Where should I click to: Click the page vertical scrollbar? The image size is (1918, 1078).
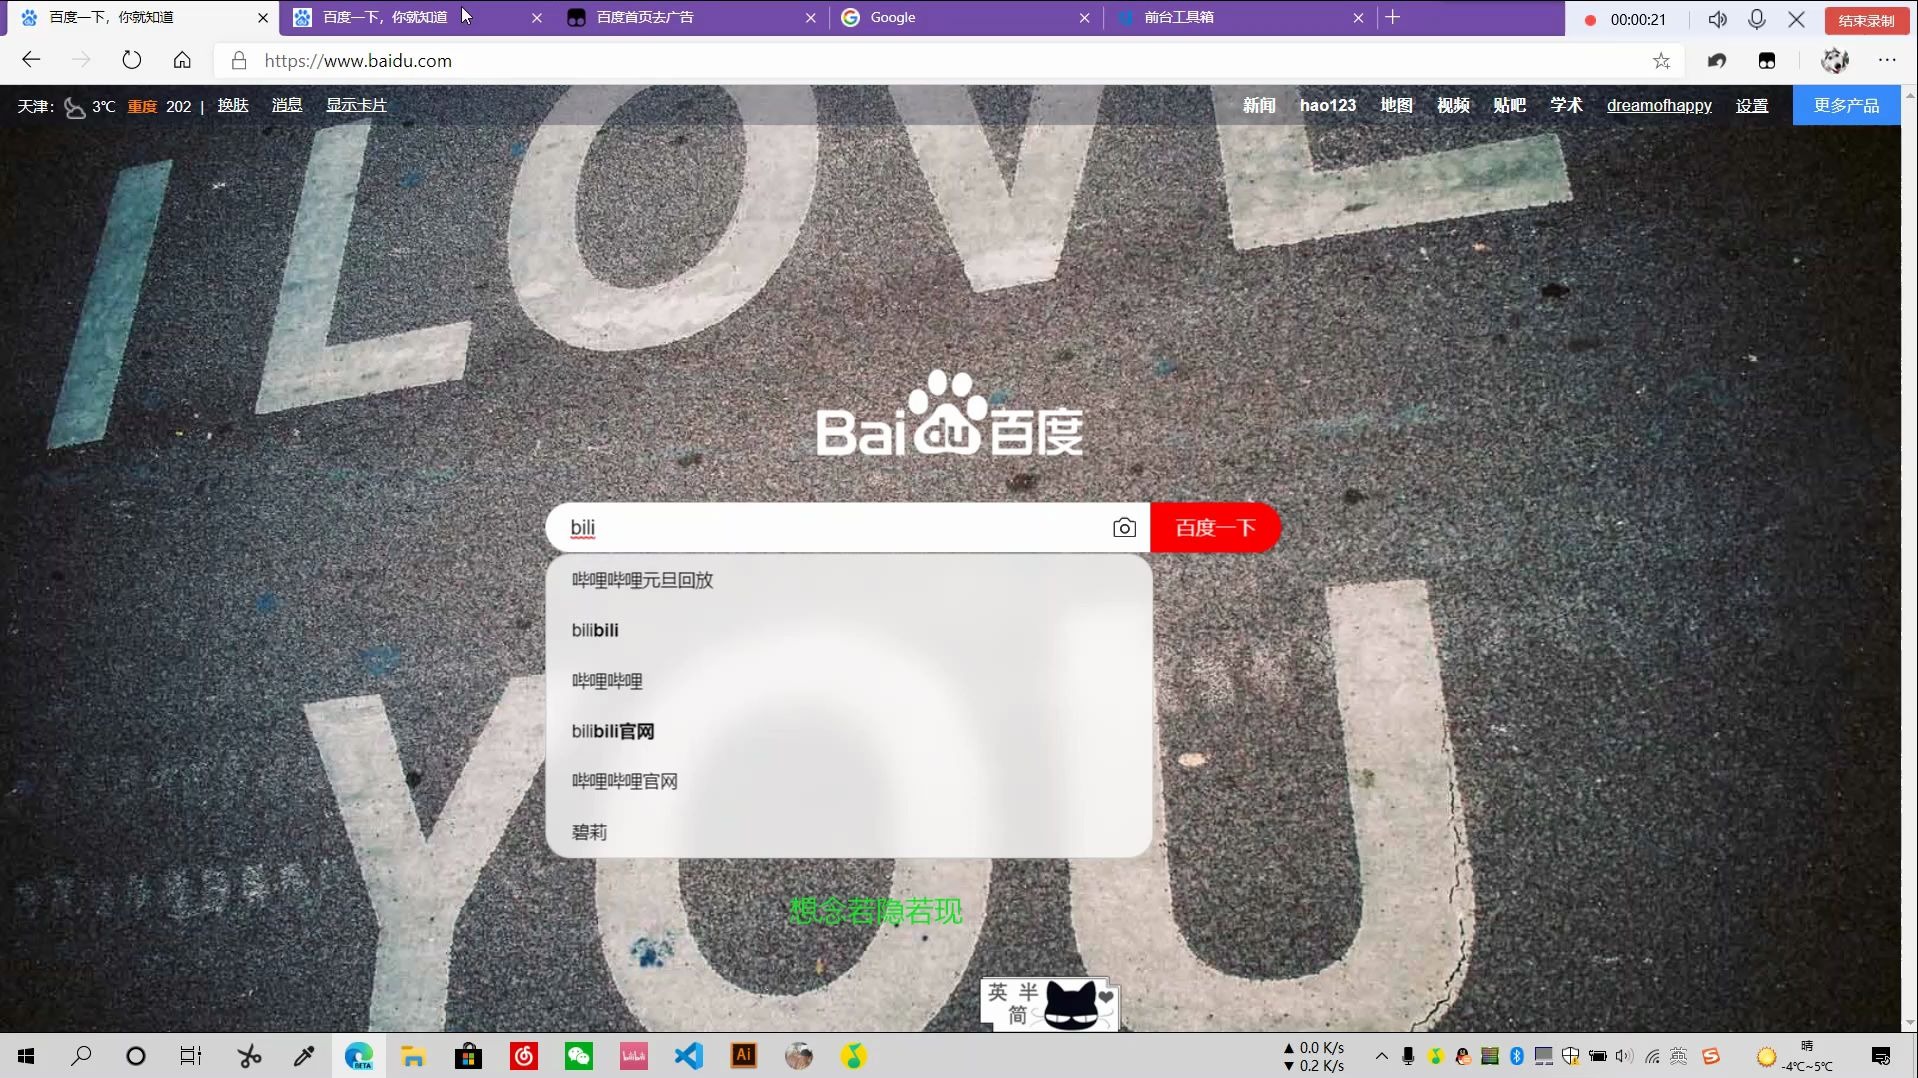click(x=1909, y=558)
